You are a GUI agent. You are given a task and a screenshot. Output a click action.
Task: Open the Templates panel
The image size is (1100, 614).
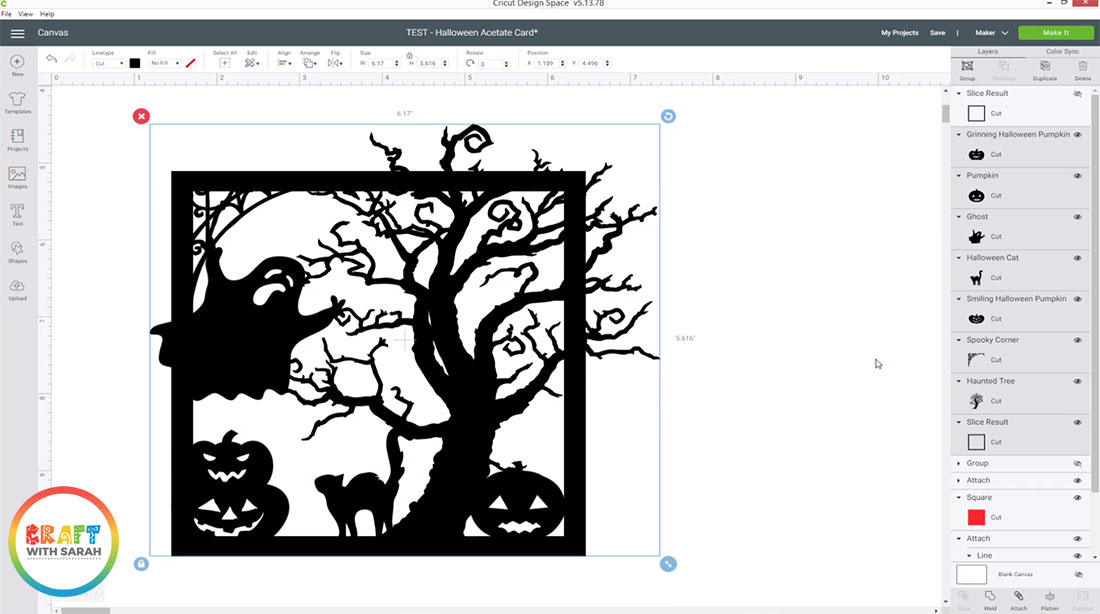[17, 102]
